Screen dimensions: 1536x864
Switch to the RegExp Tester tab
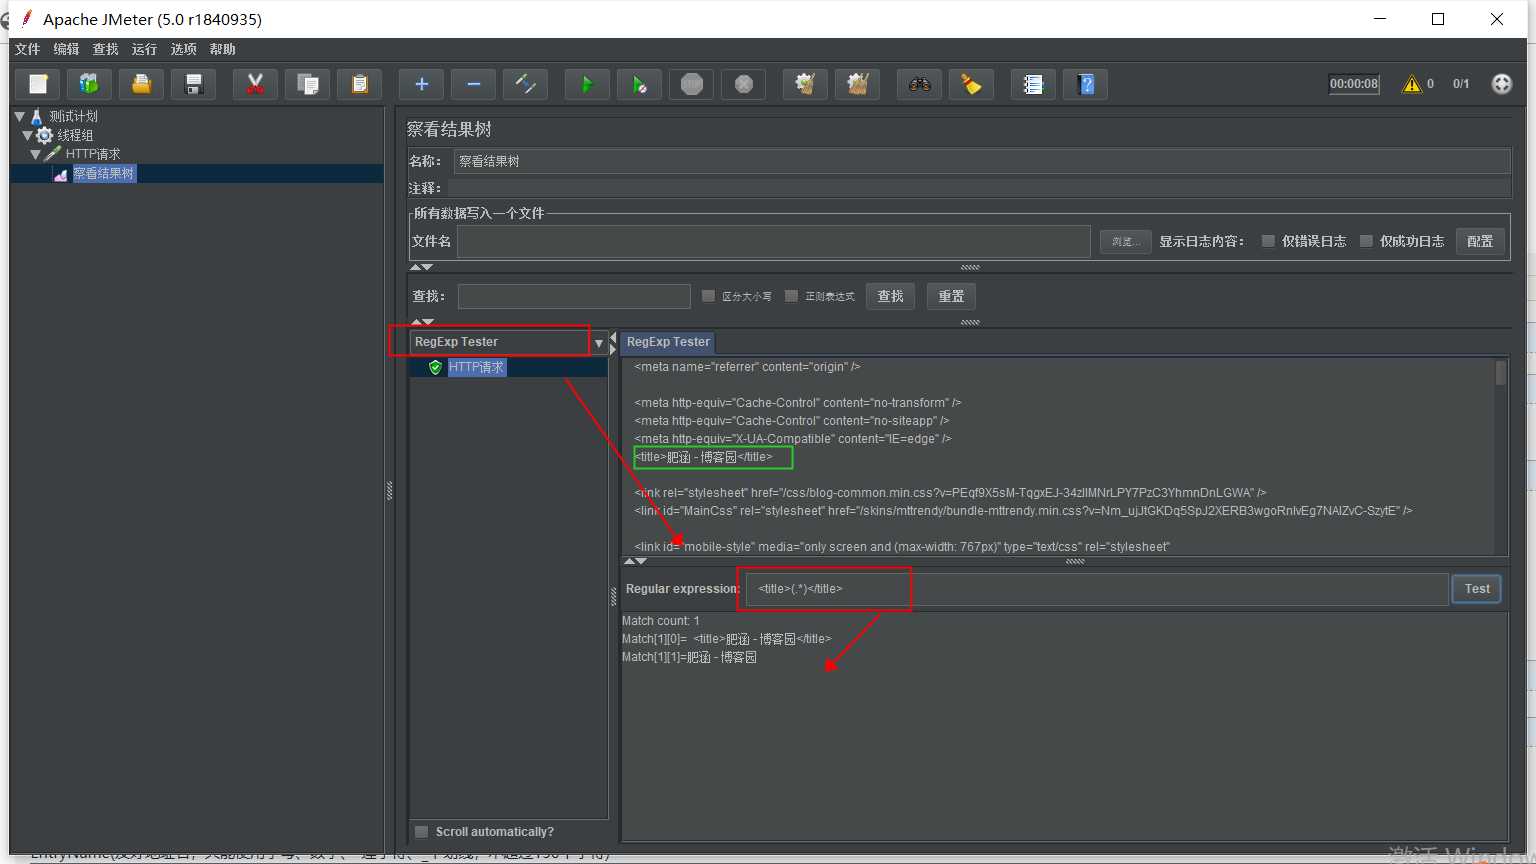[x=668, y=342]
